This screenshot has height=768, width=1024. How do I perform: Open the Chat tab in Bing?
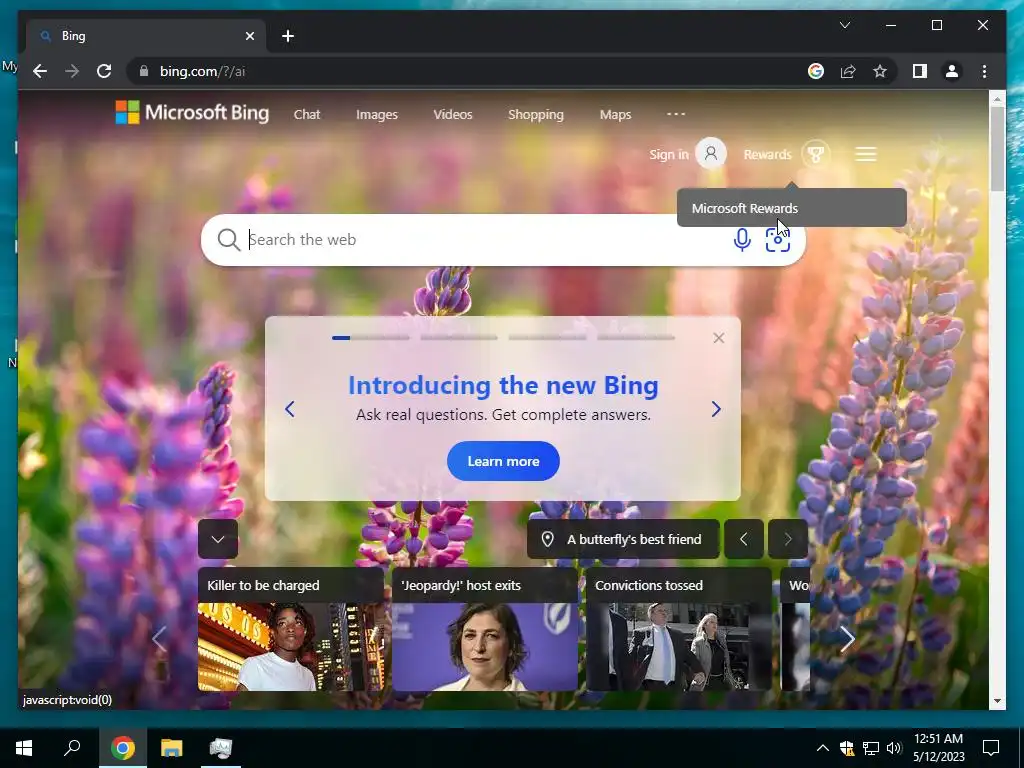click(x=307, y=114)
